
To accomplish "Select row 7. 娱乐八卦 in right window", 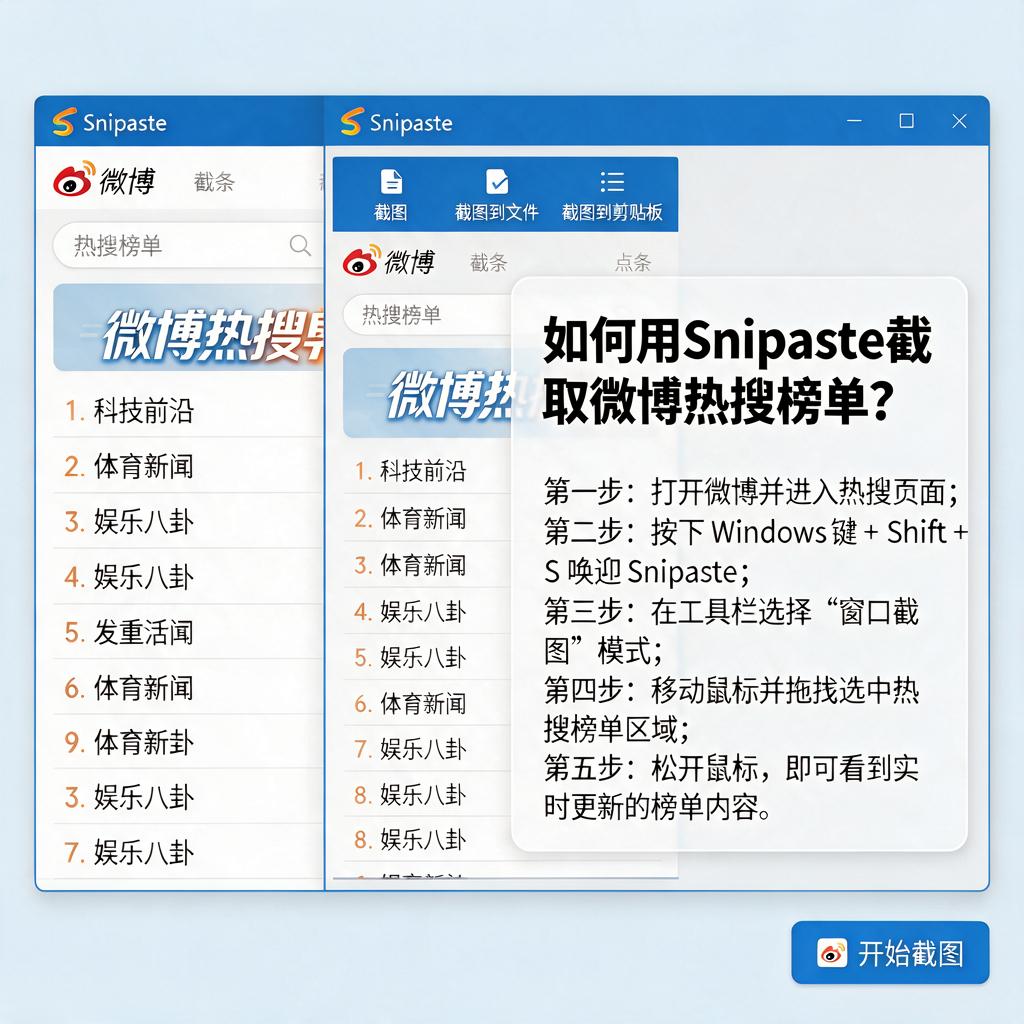I will [428, 748].
